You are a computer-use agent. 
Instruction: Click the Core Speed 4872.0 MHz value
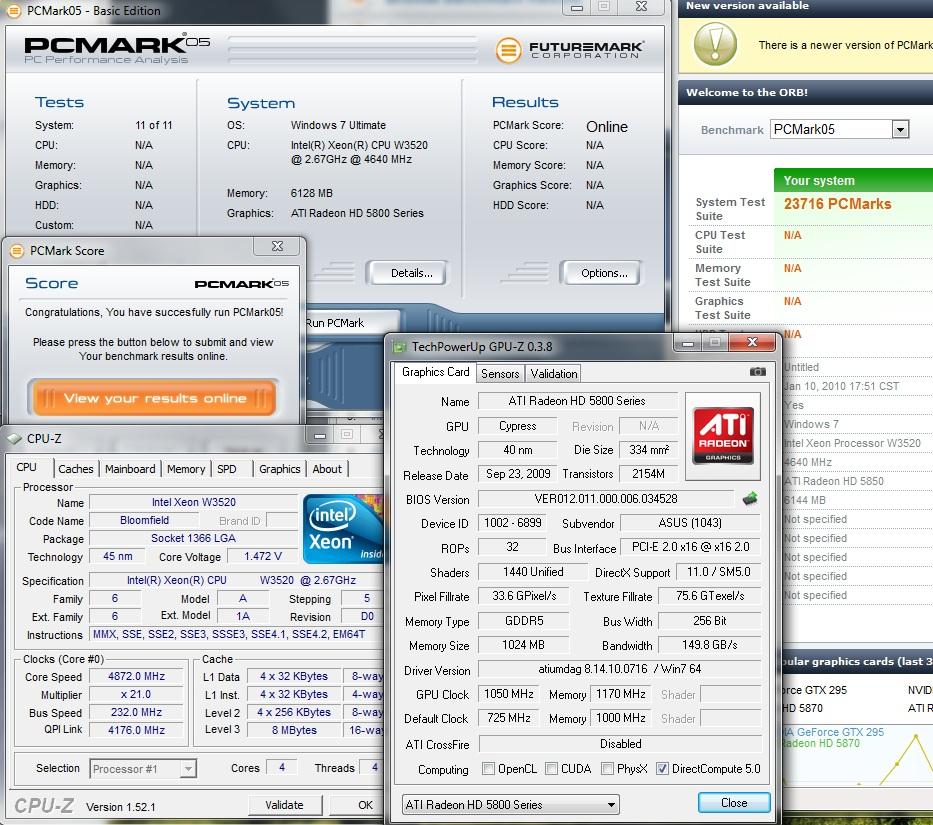coord(136,676)
